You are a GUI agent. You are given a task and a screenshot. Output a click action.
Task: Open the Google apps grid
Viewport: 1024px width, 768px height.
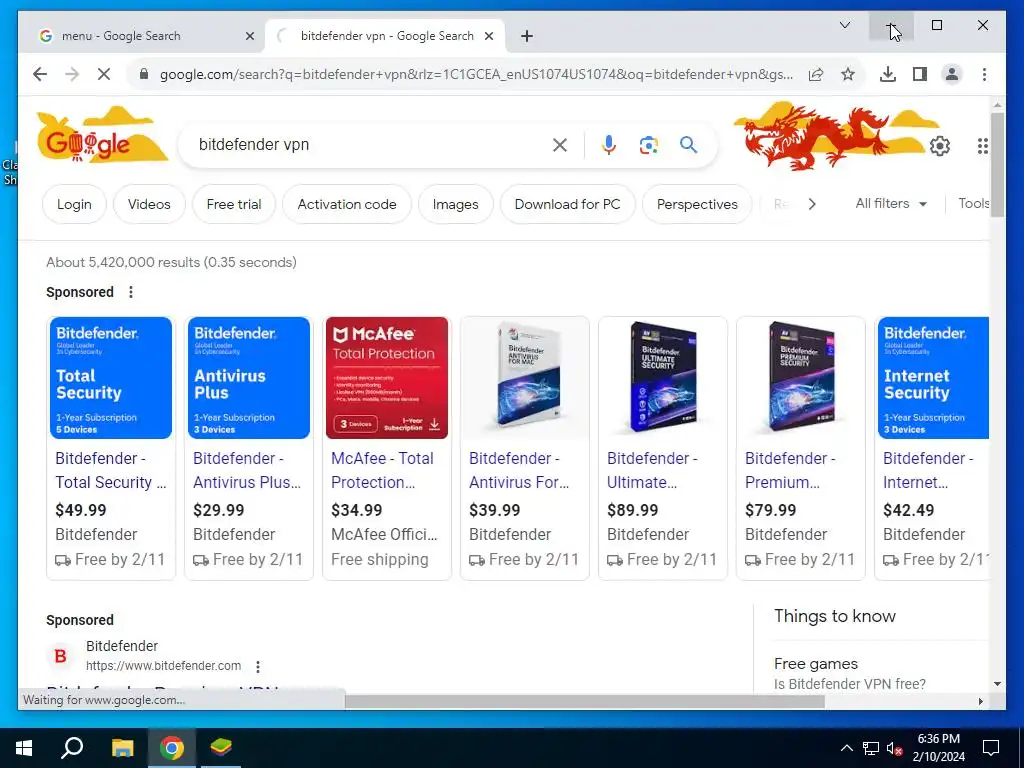982,146
